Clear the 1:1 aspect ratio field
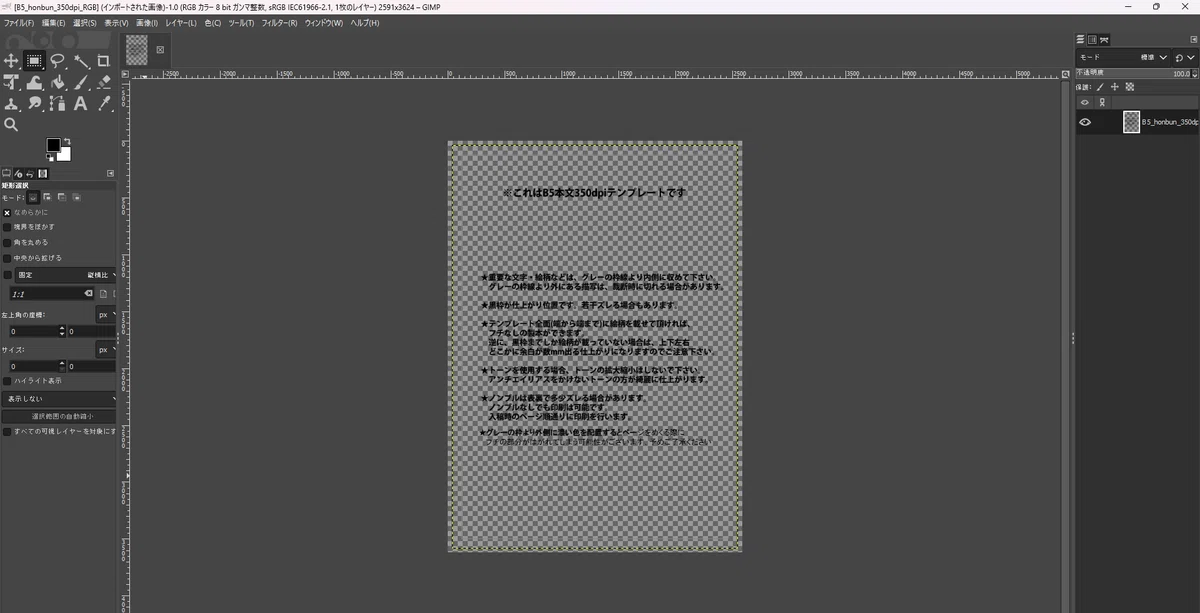 (88, 294)
